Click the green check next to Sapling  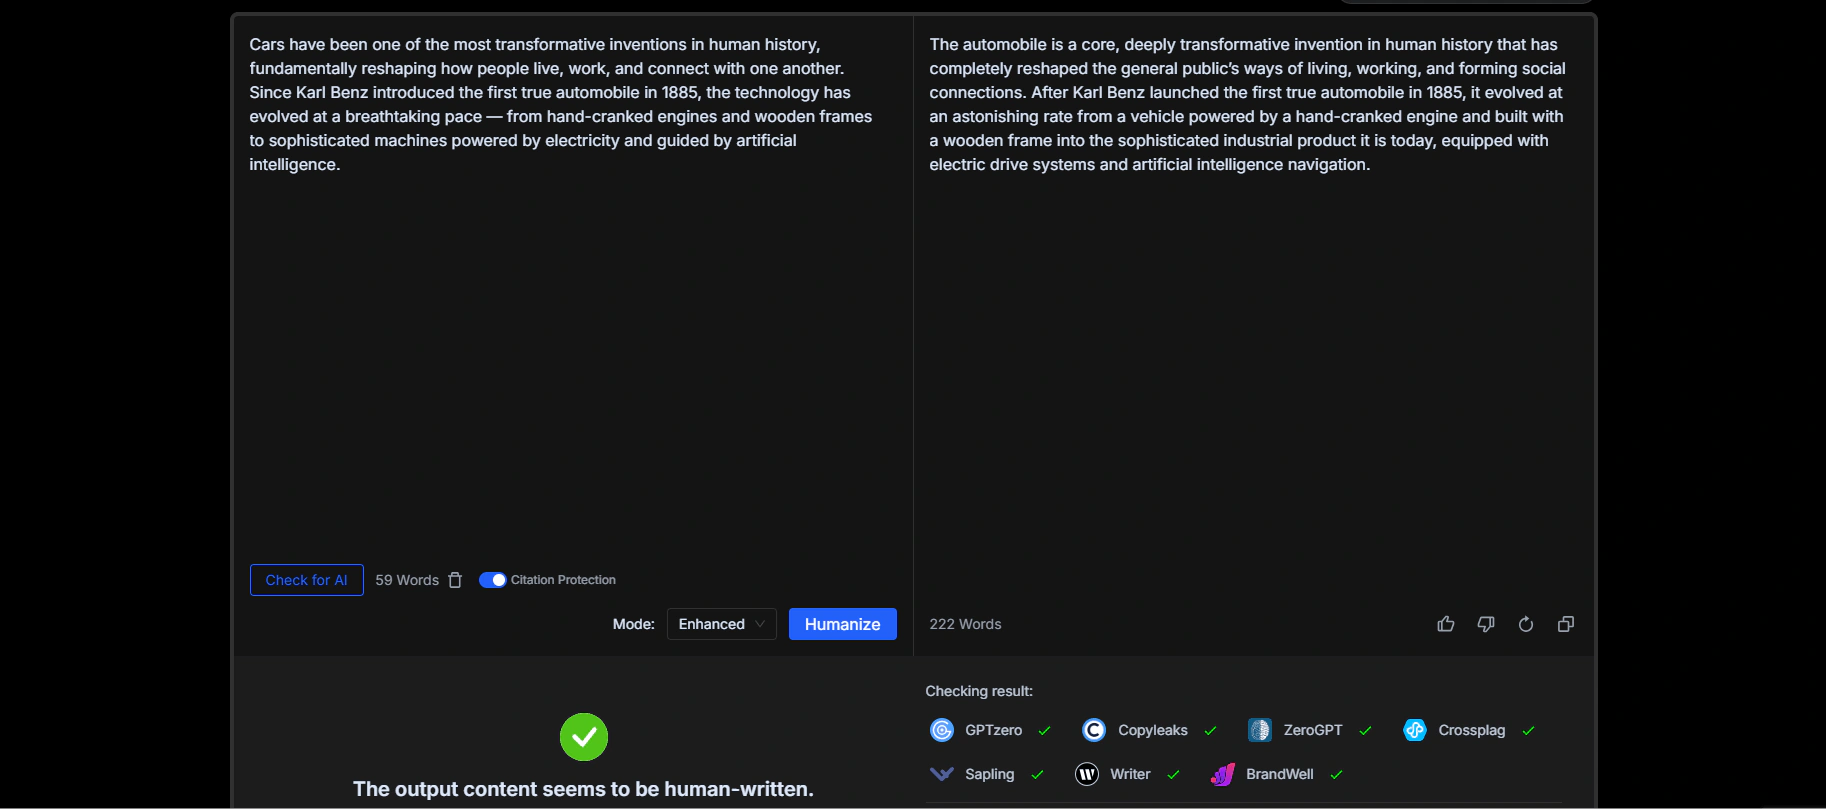pos(1037,775)
